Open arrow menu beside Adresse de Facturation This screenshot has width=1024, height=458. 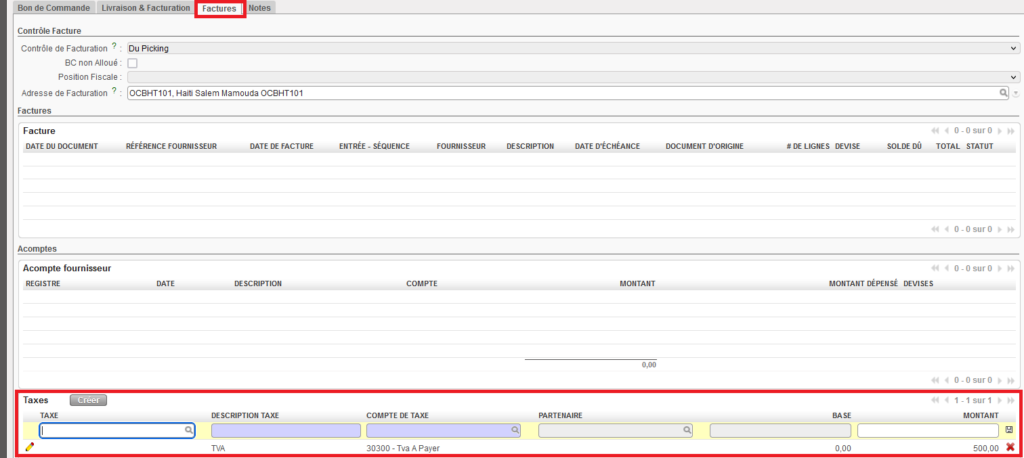[1014, 93]
